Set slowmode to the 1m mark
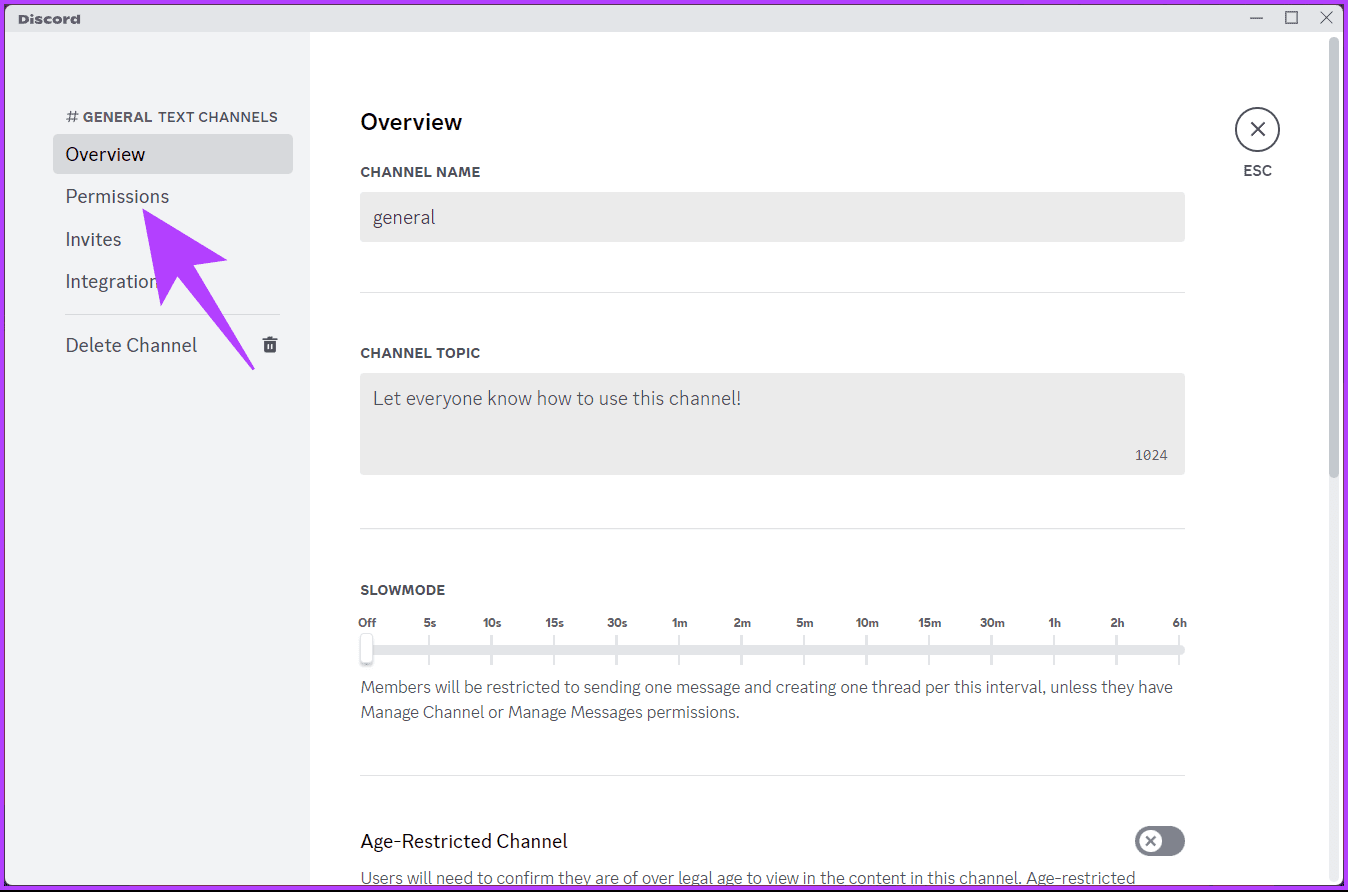The image size is (1348, 892). (679, 649)
